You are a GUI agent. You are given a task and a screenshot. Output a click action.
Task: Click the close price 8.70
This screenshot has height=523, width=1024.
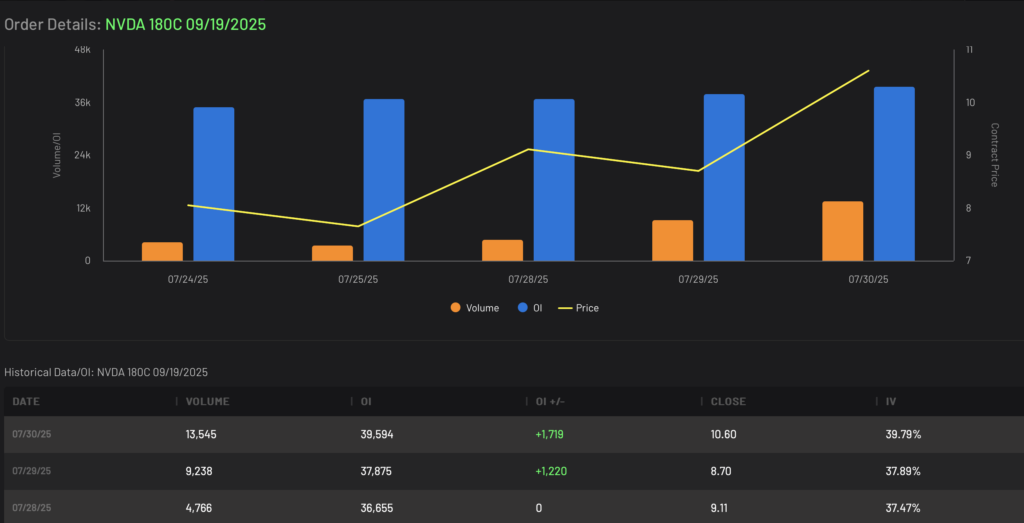coord(721,471)
